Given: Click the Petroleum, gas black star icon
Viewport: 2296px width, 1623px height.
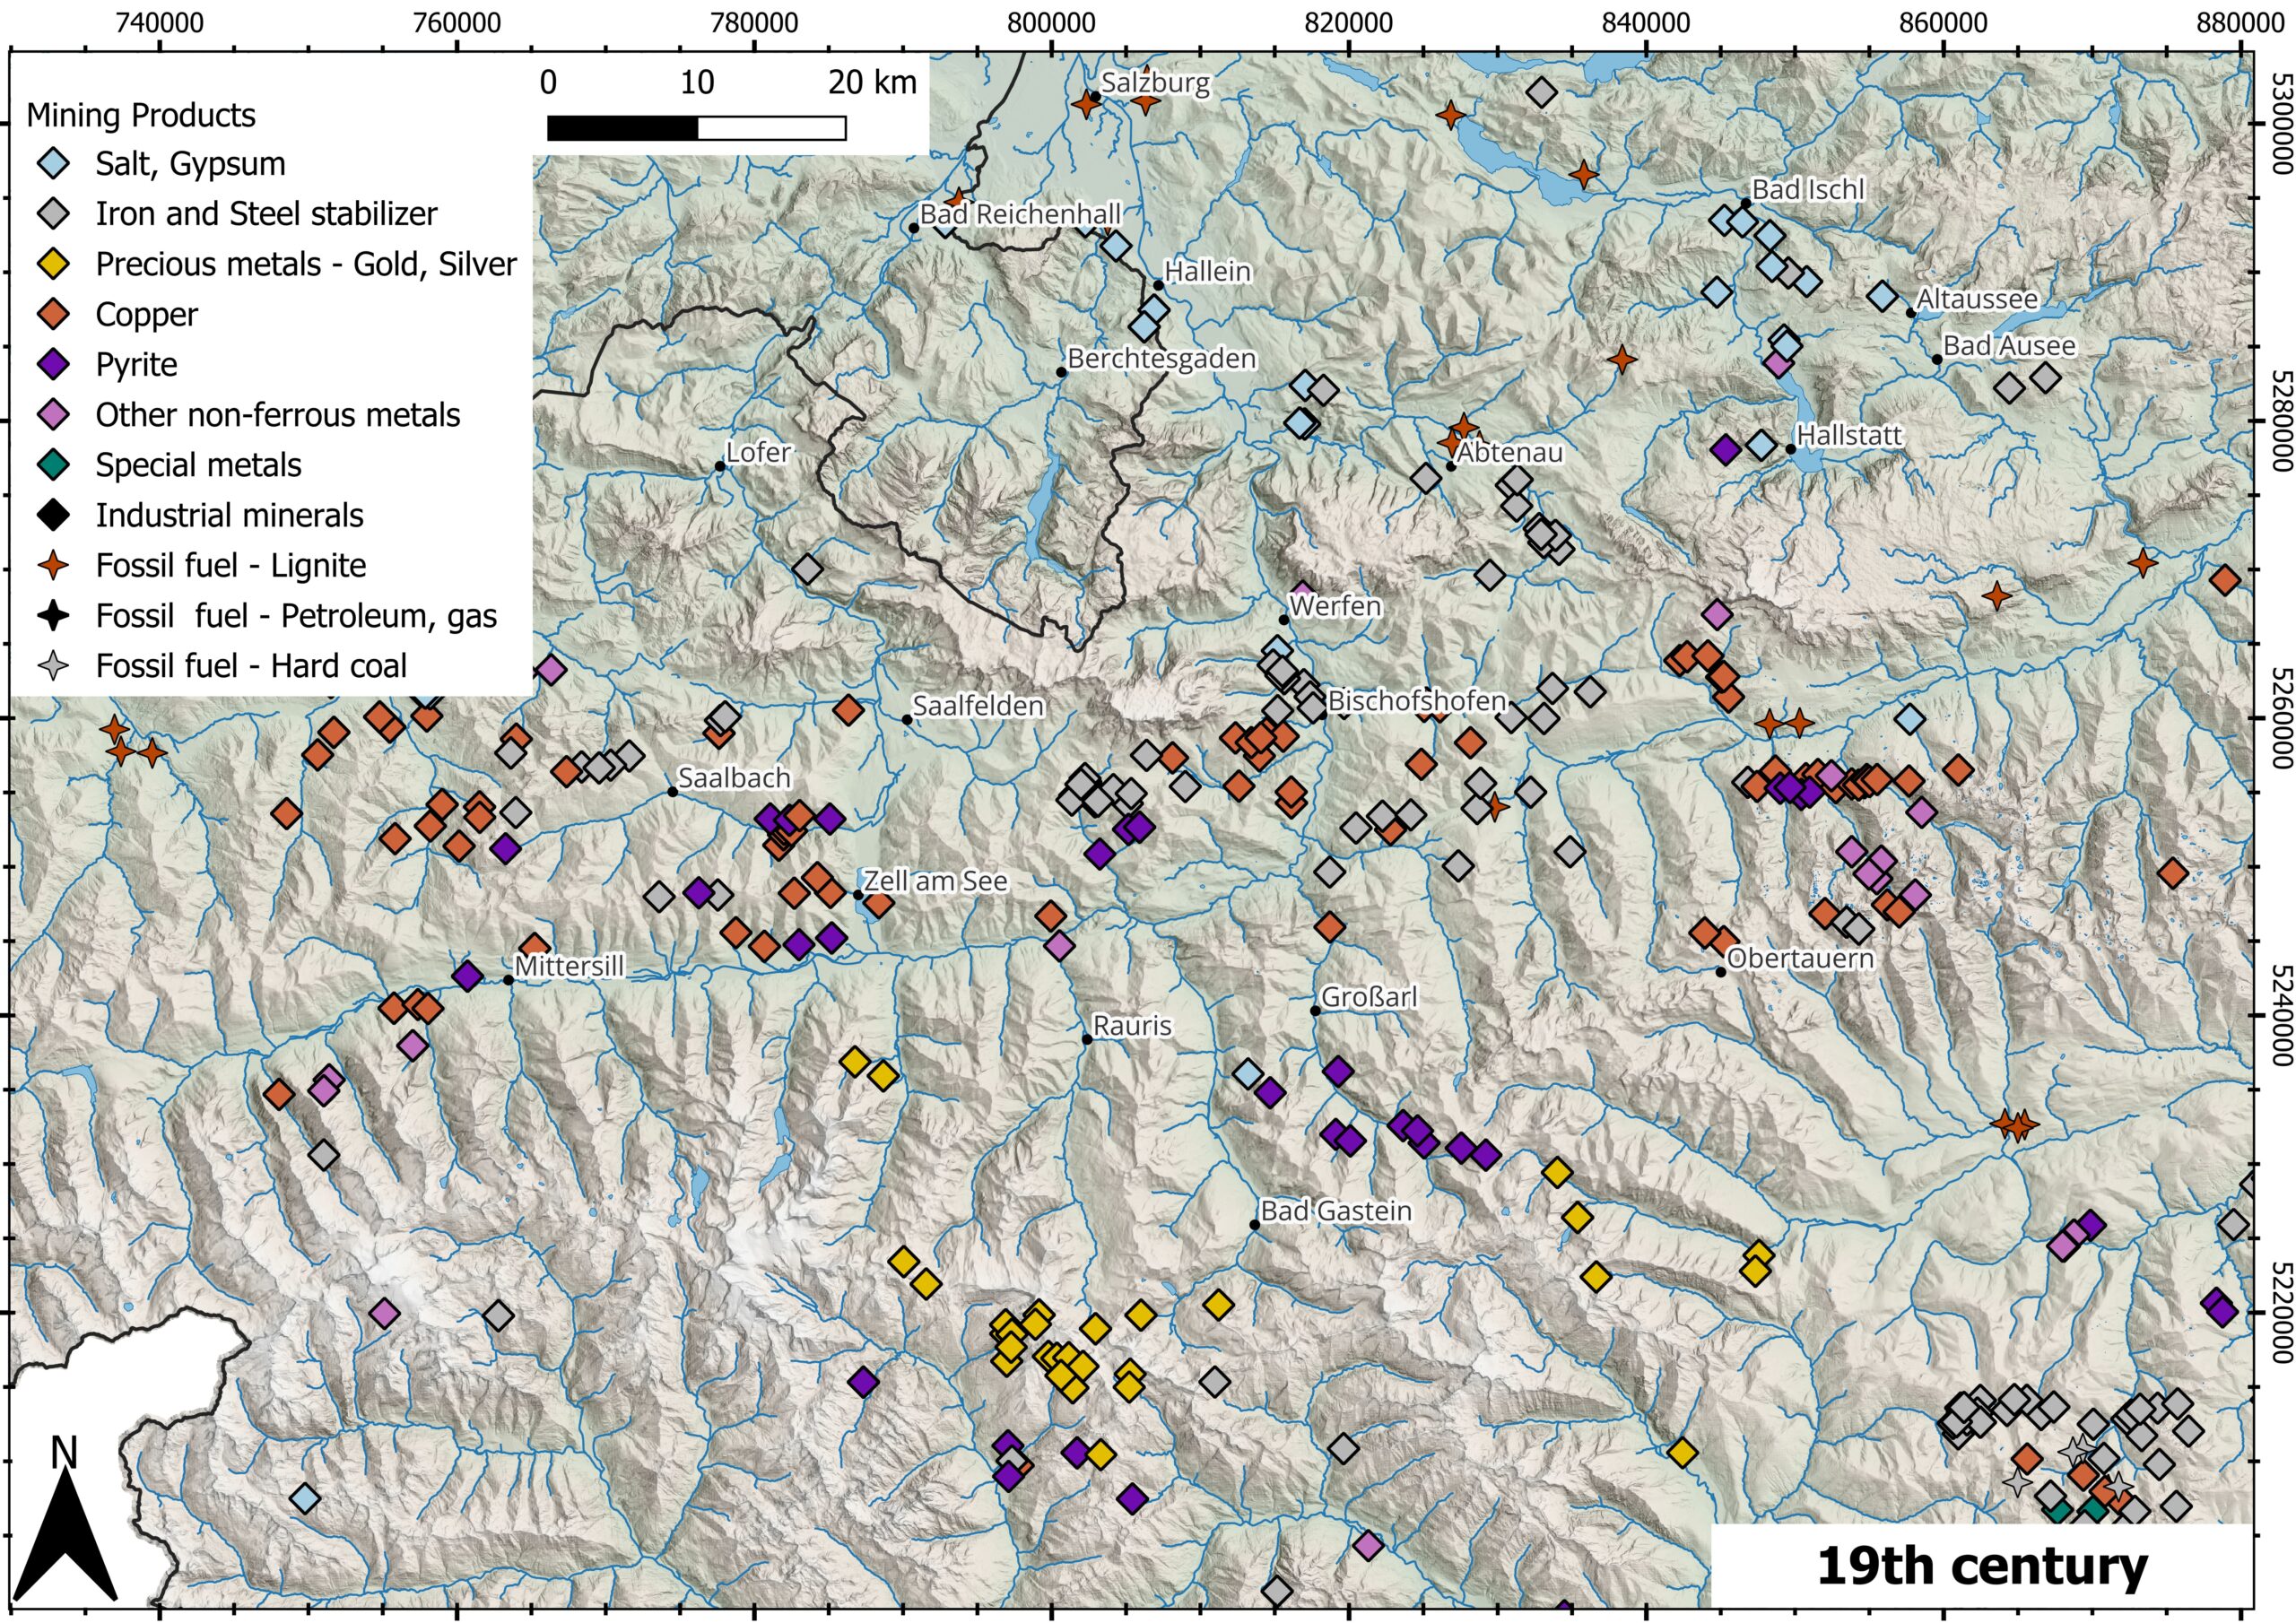Looking at the screenshot, I should click(x=52, y=616).
